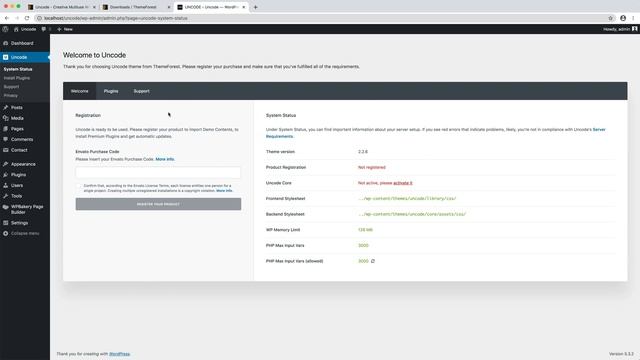Tick the Envato license confirmation checkbox
640x360 pixels.
tap(79, 186)
